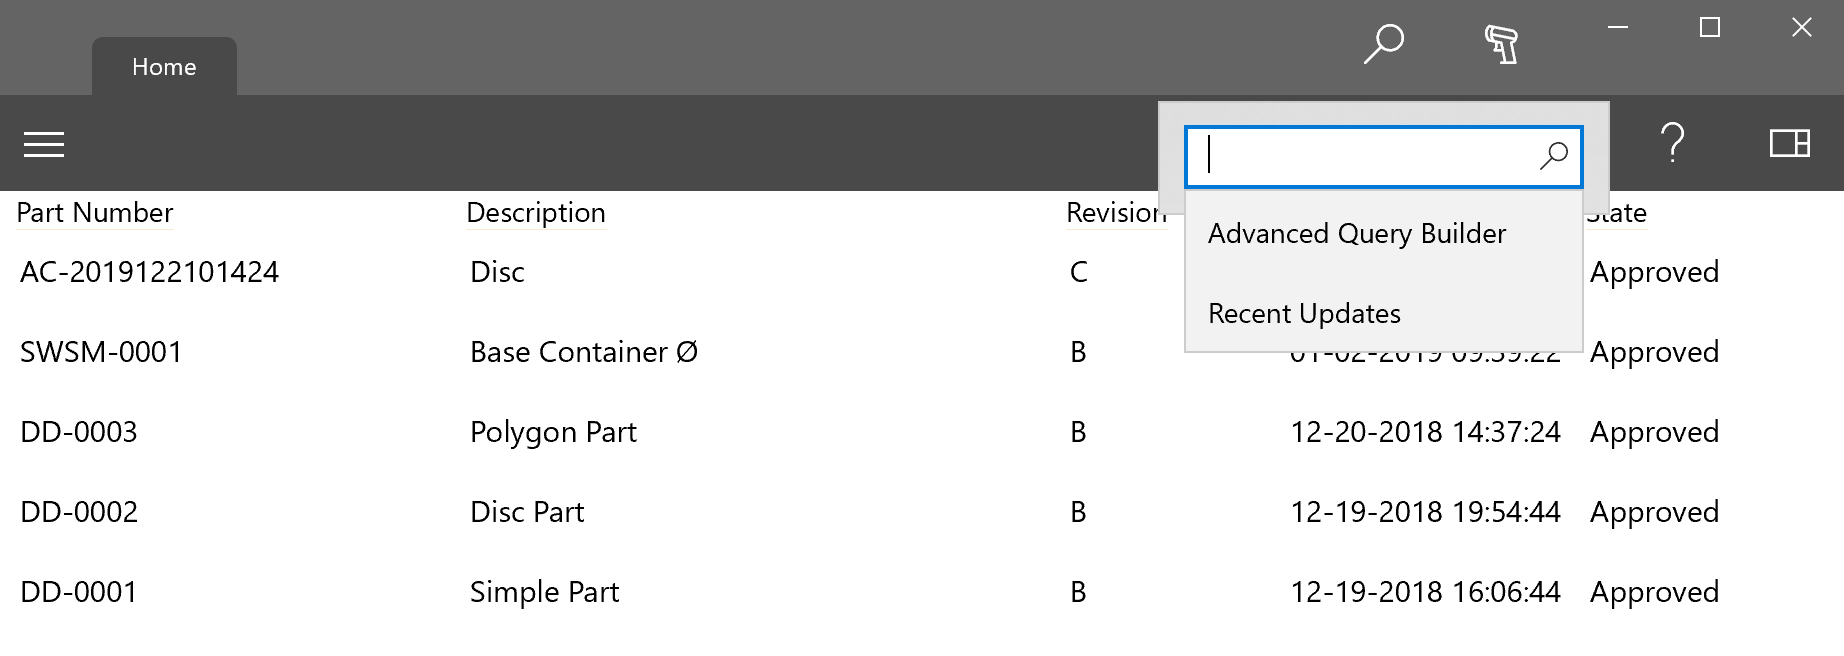Sort by State column header

click(1617, 213)
